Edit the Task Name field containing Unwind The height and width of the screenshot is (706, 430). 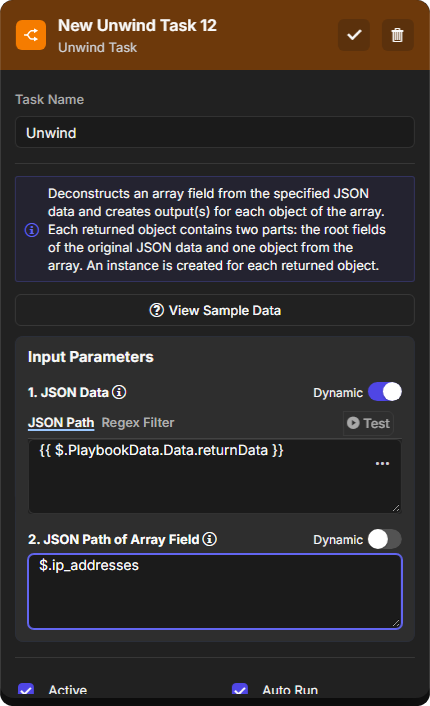coord(215,132)
